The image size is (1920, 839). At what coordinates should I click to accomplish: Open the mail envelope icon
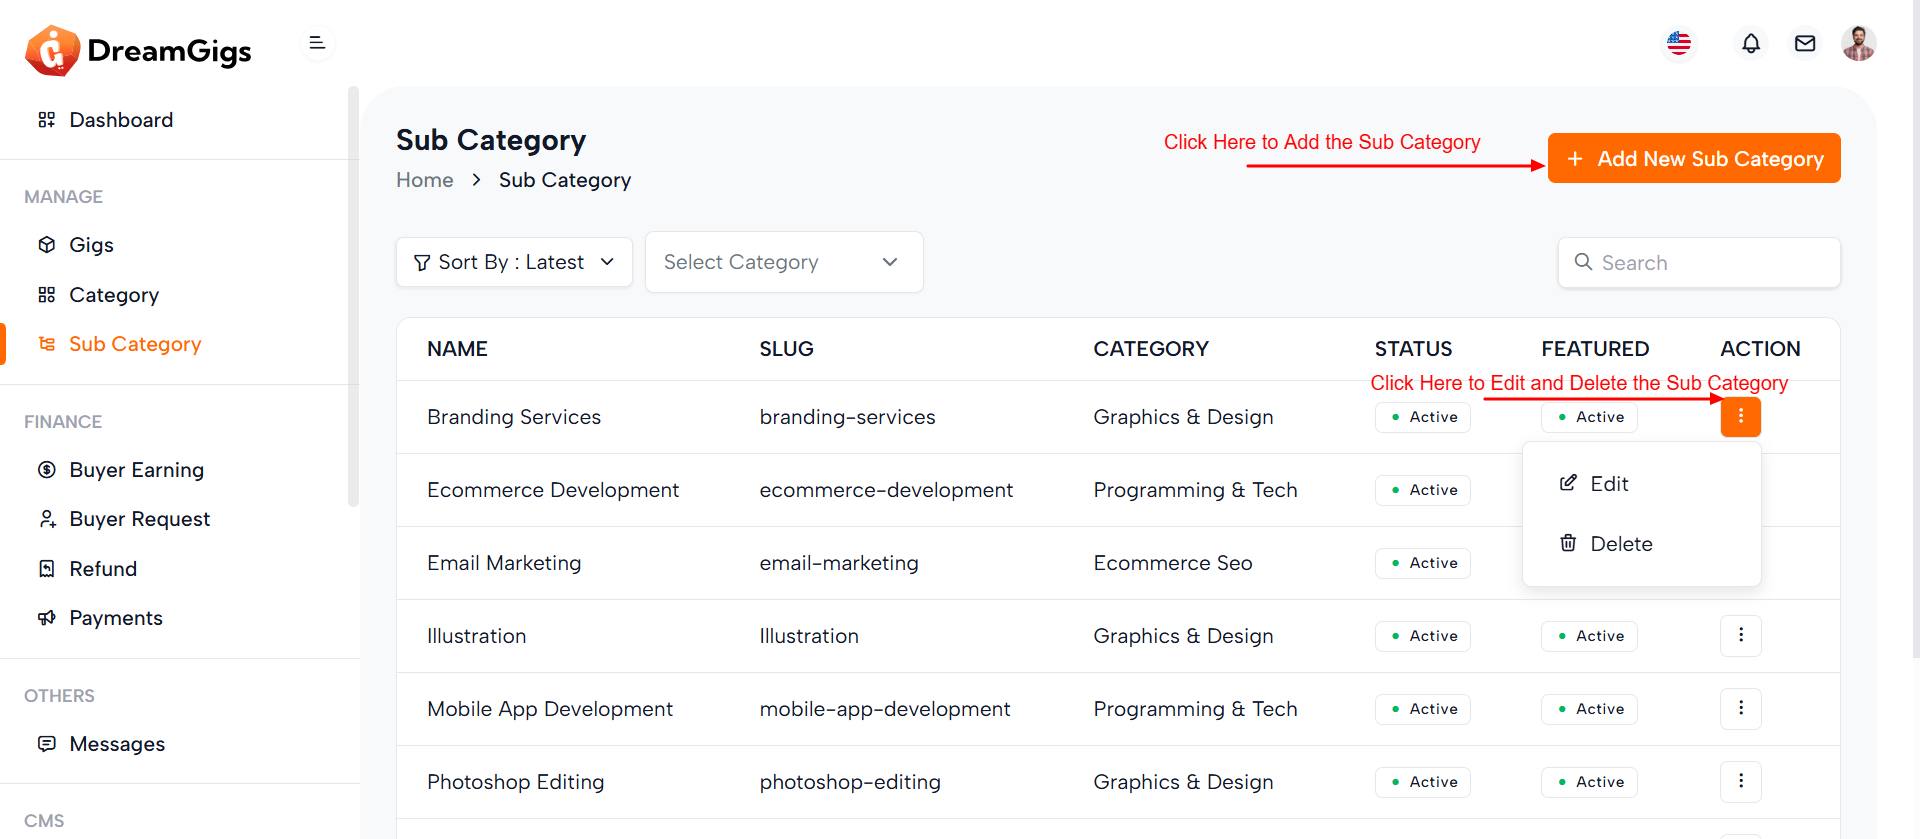(x=1804, y=44)
